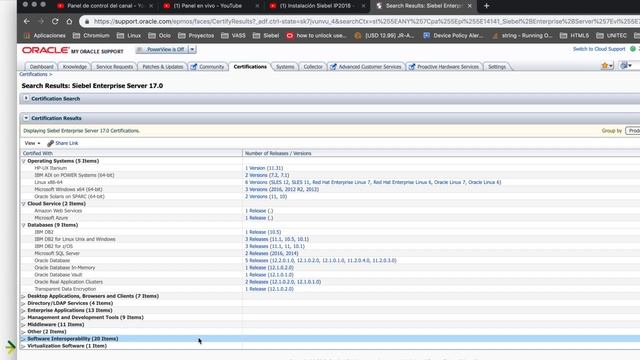
Task: Collapse the Operating Systems group
Action: (x=24, y=161)
